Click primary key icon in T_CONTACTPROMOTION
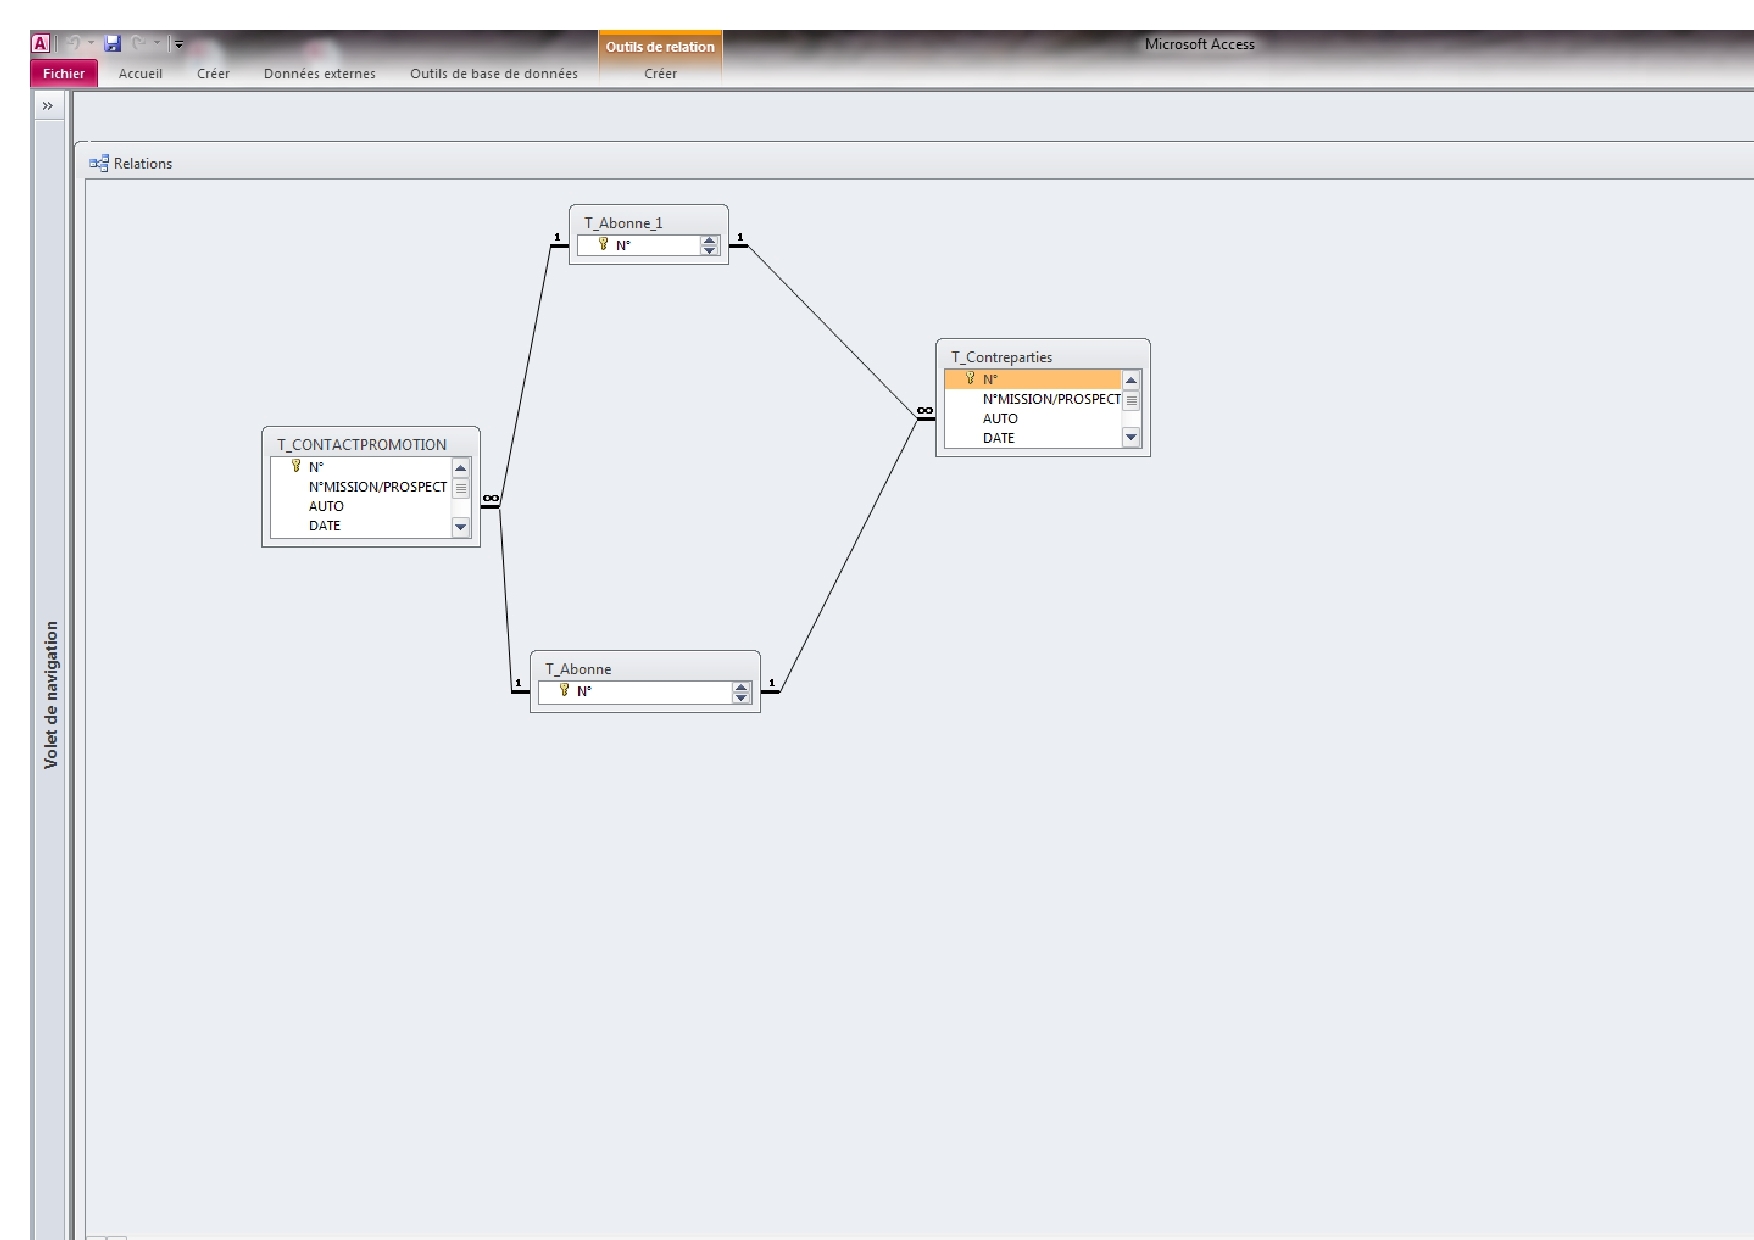This screenshot has height=1240, width=1754. click(x=296, y=466)
